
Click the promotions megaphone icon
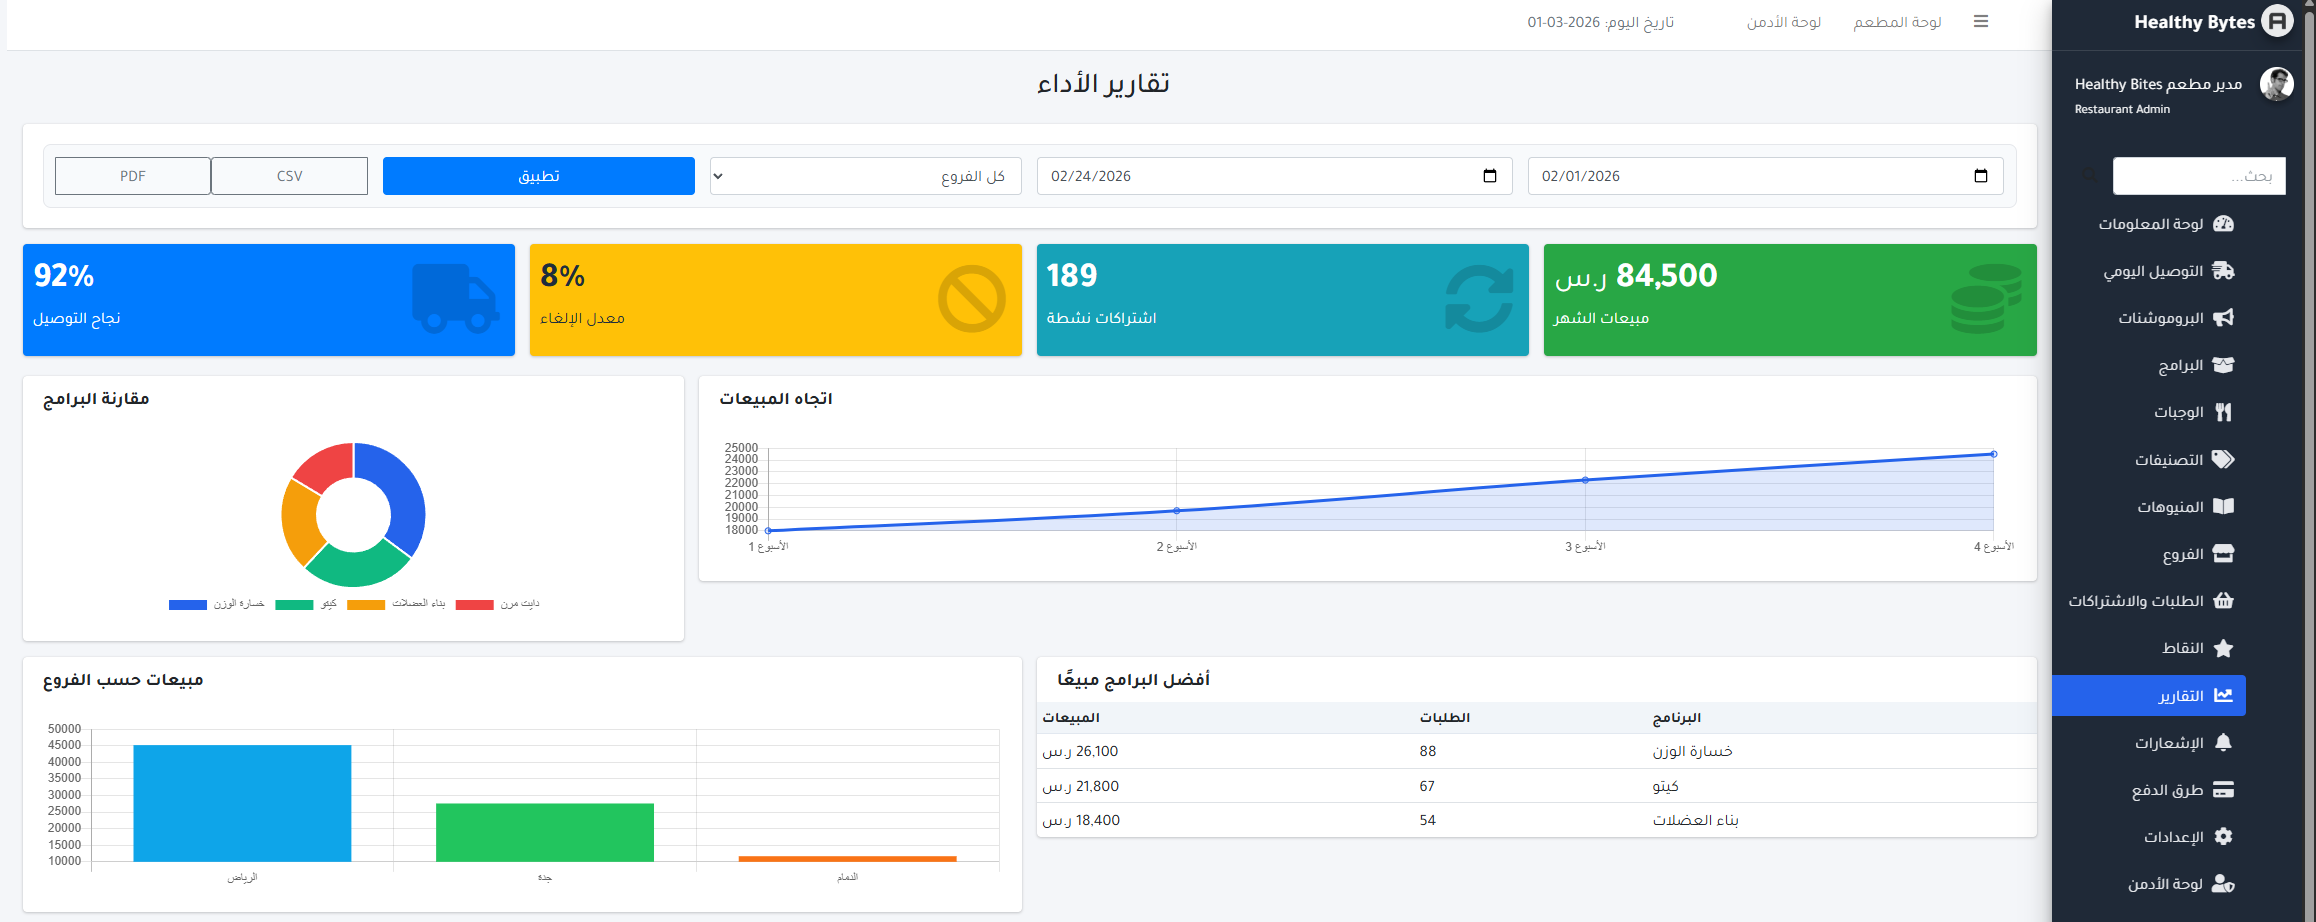point(2223,318)
